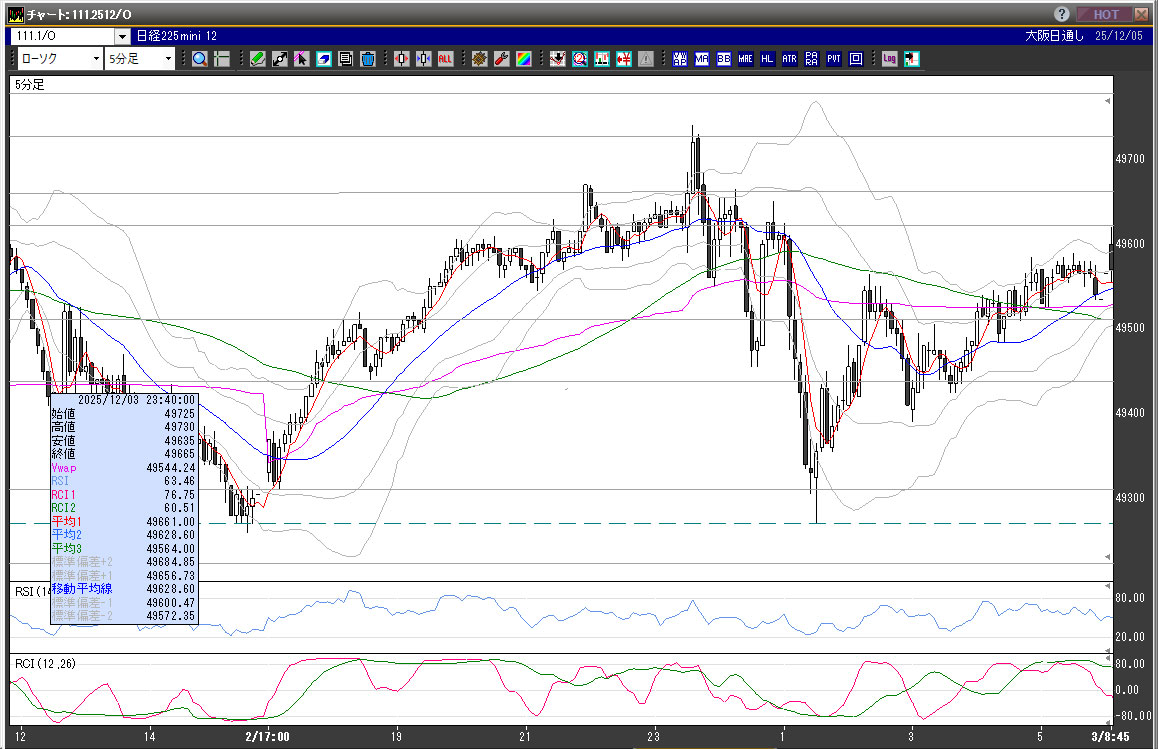1158x749 pixels.
Task: Open the rainbow color settings icon
Action: pos(523,59)
